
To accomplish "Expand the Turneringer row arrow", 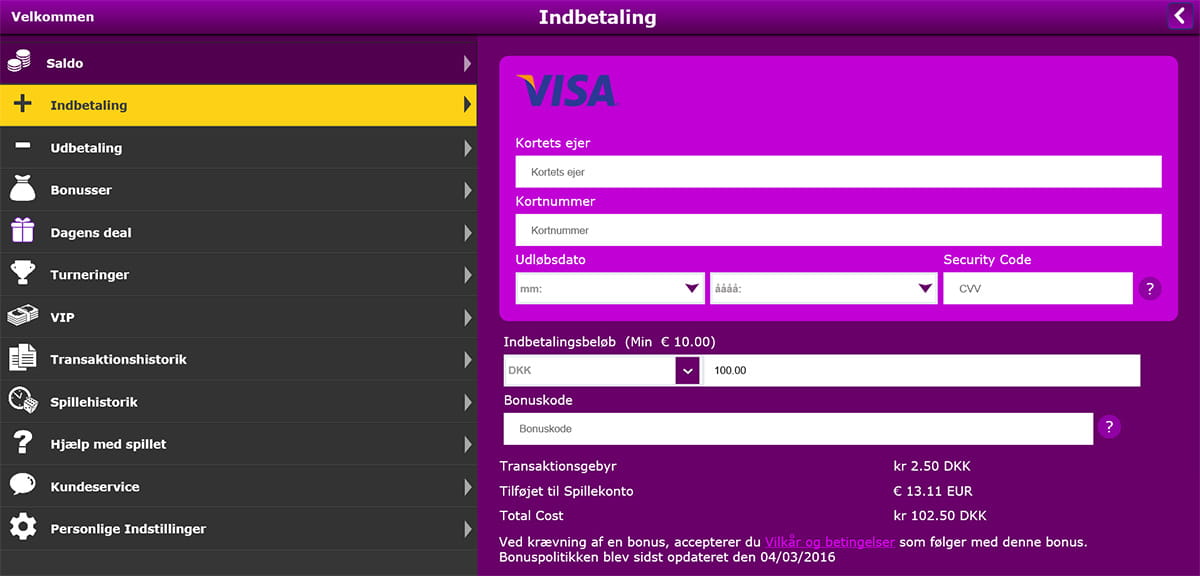I will [467, 274].
